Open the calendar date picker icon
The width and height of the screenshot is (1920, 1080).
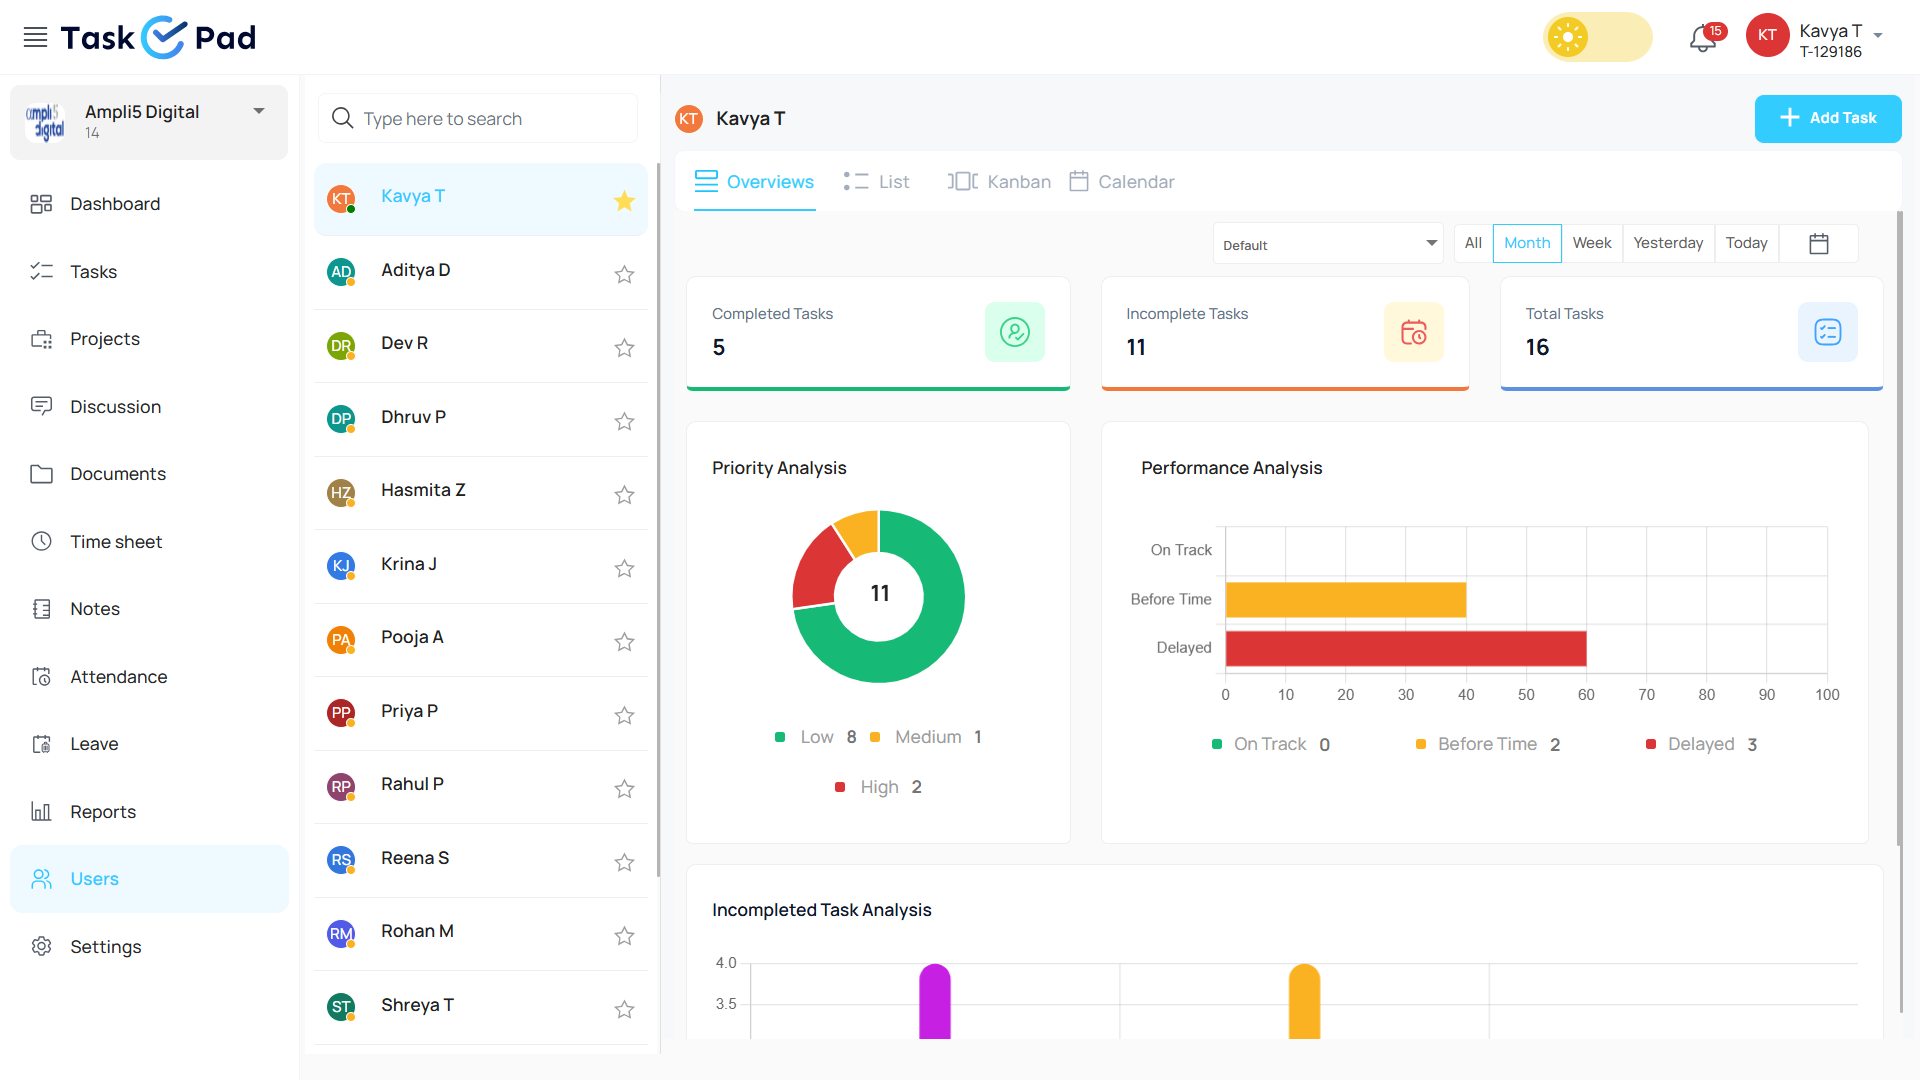[x=1818, y=244]
